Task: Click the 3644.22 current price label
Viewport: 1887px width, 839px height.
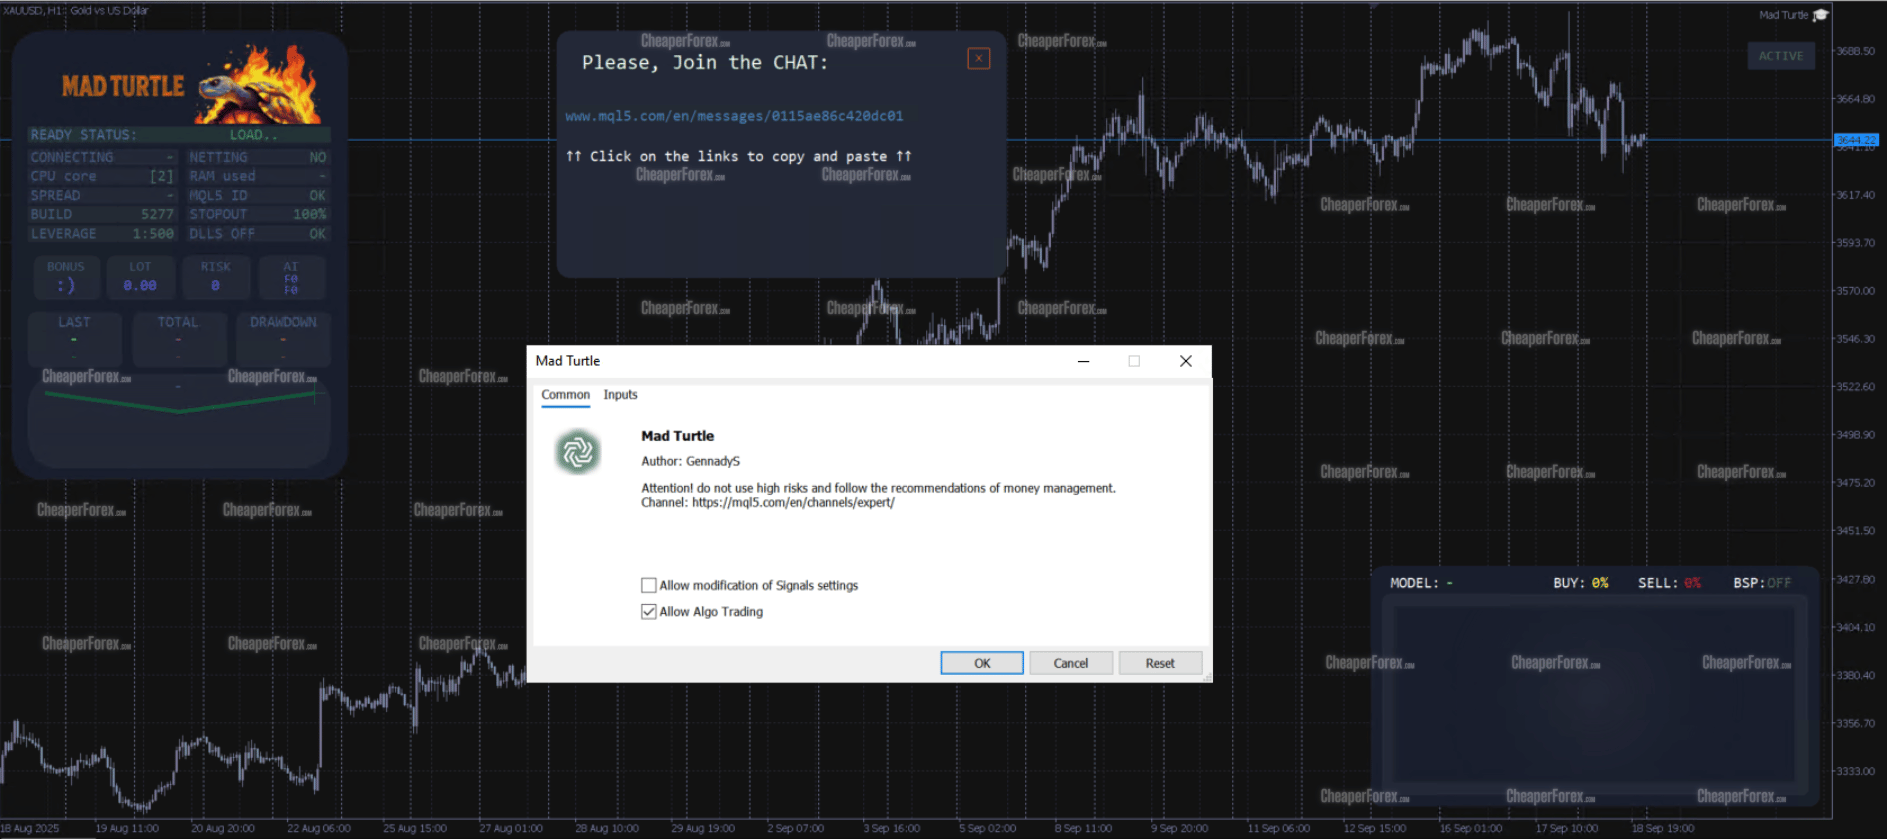Action: click(x=1855, y=140)
